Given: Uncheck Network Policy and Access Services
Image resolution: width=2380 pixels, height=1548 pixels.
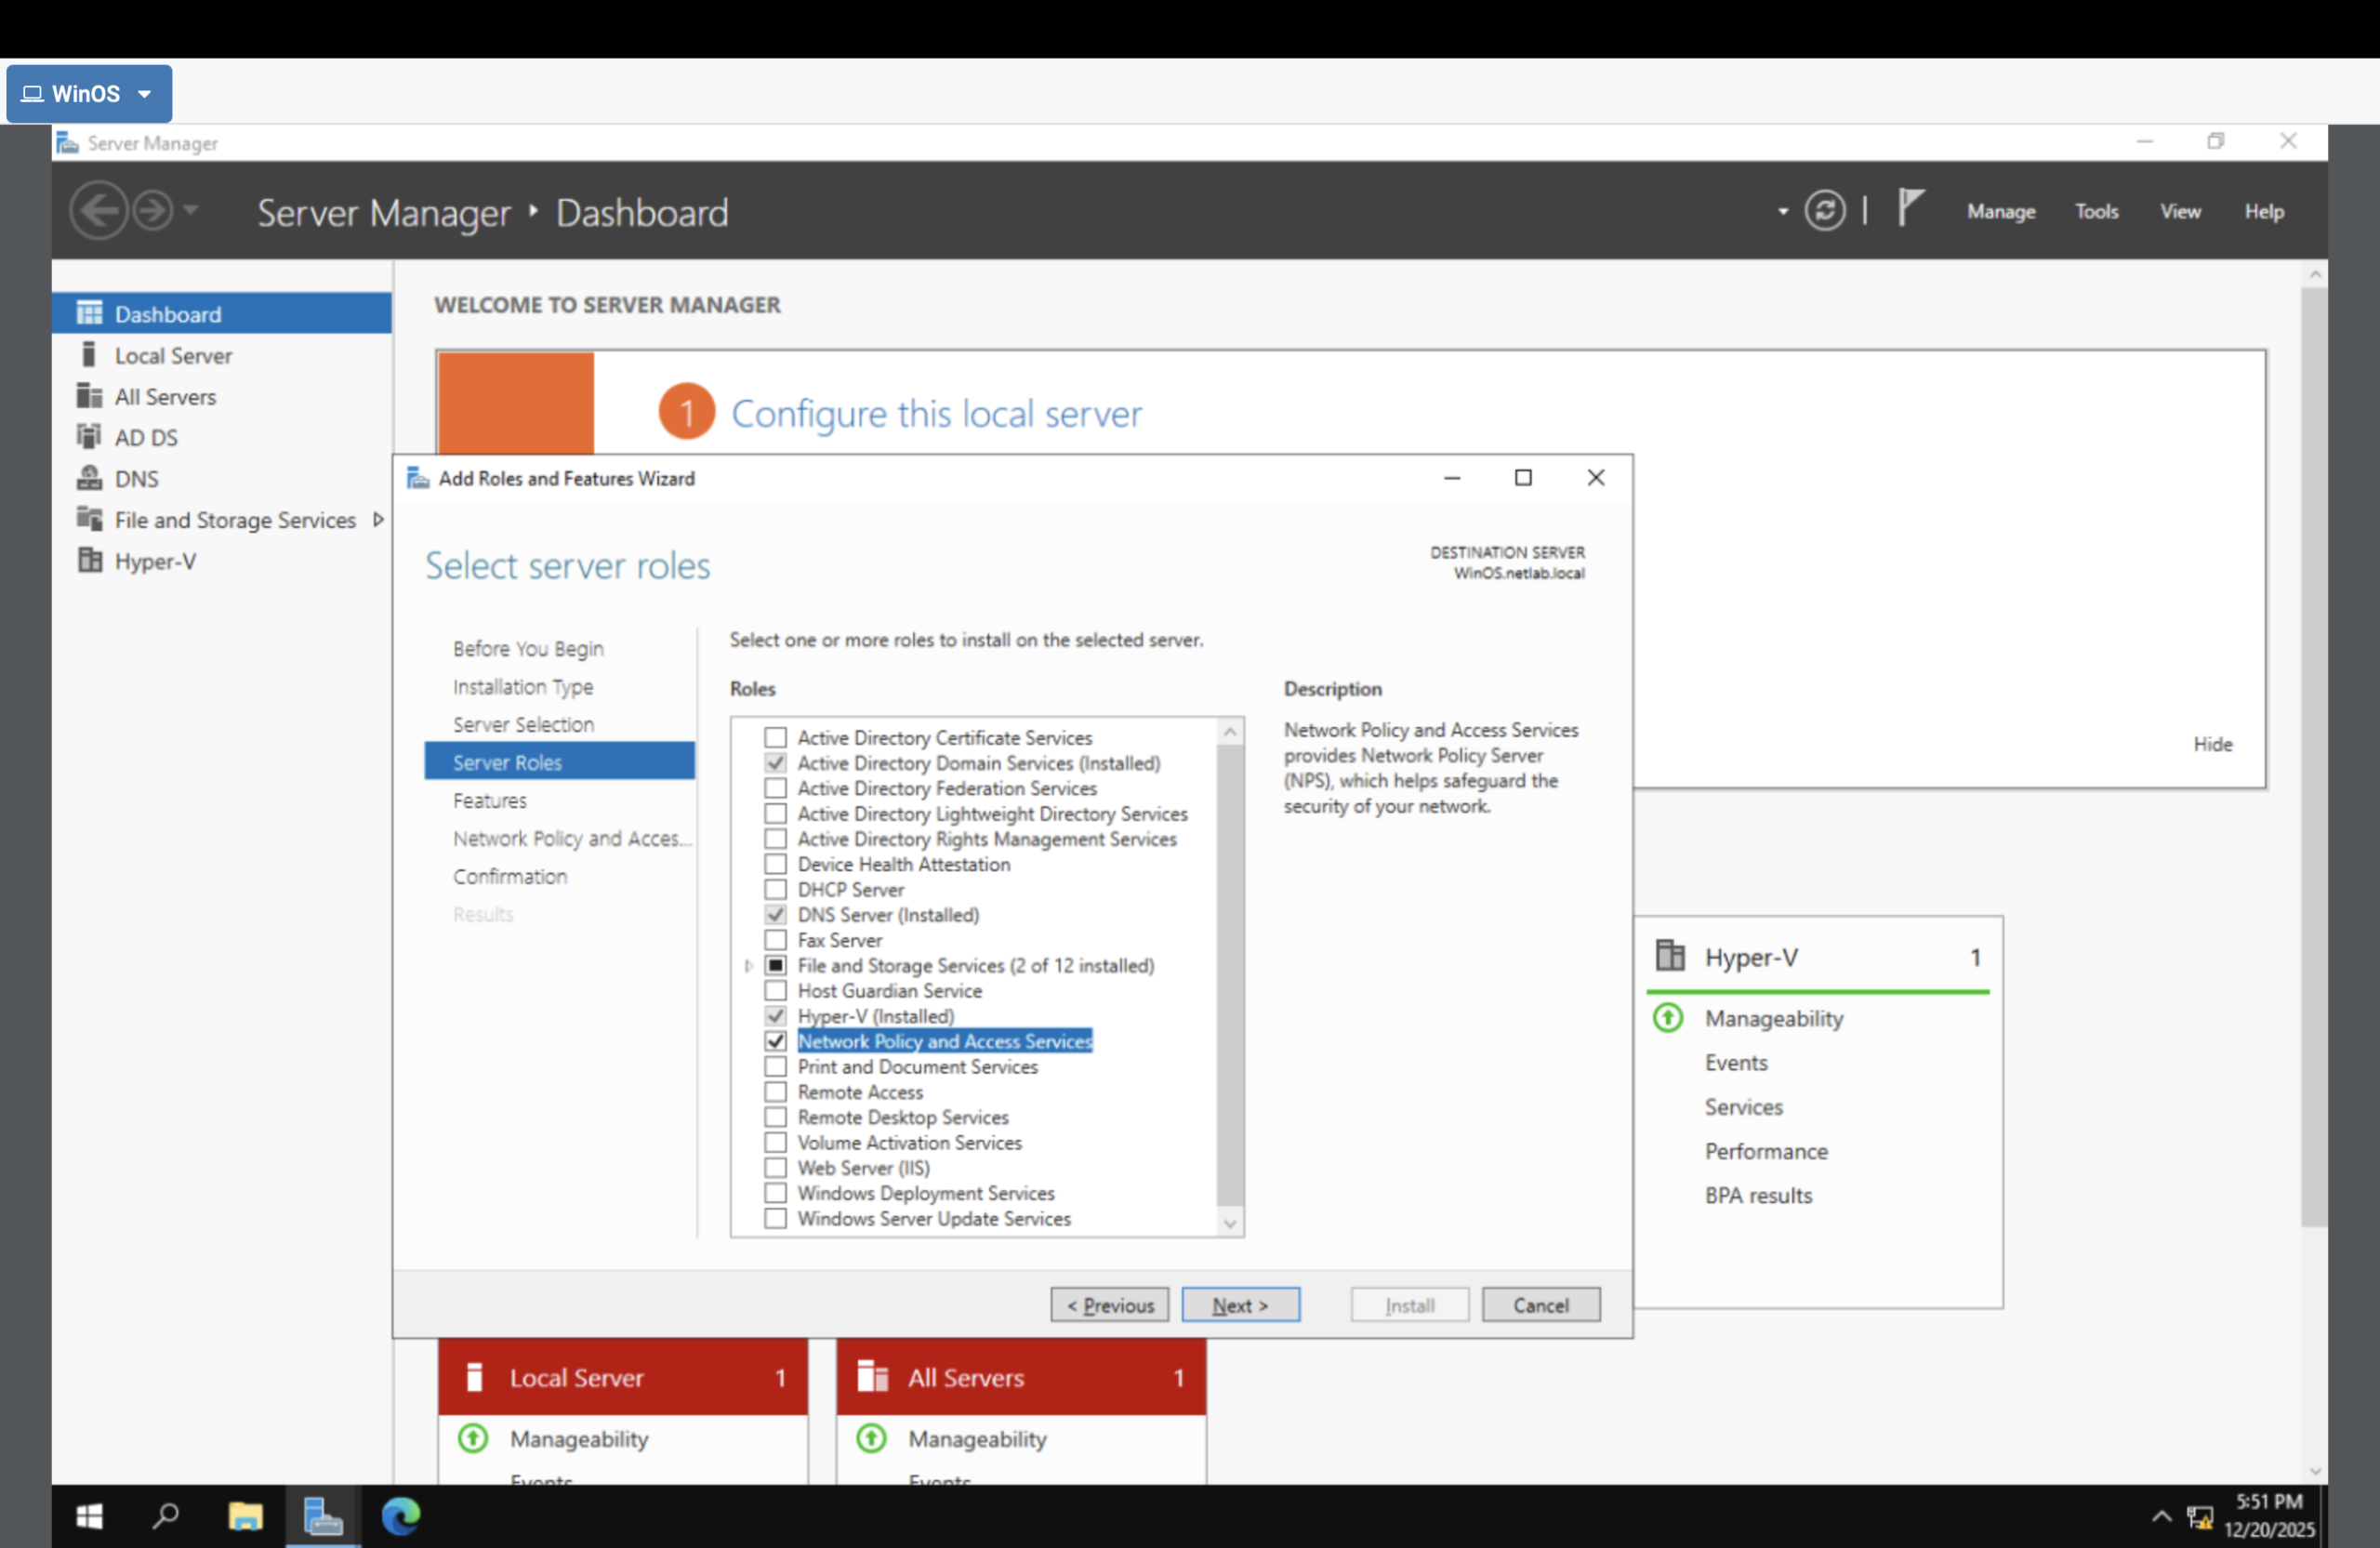Looking at the screenshot, I should (775, 1041).
